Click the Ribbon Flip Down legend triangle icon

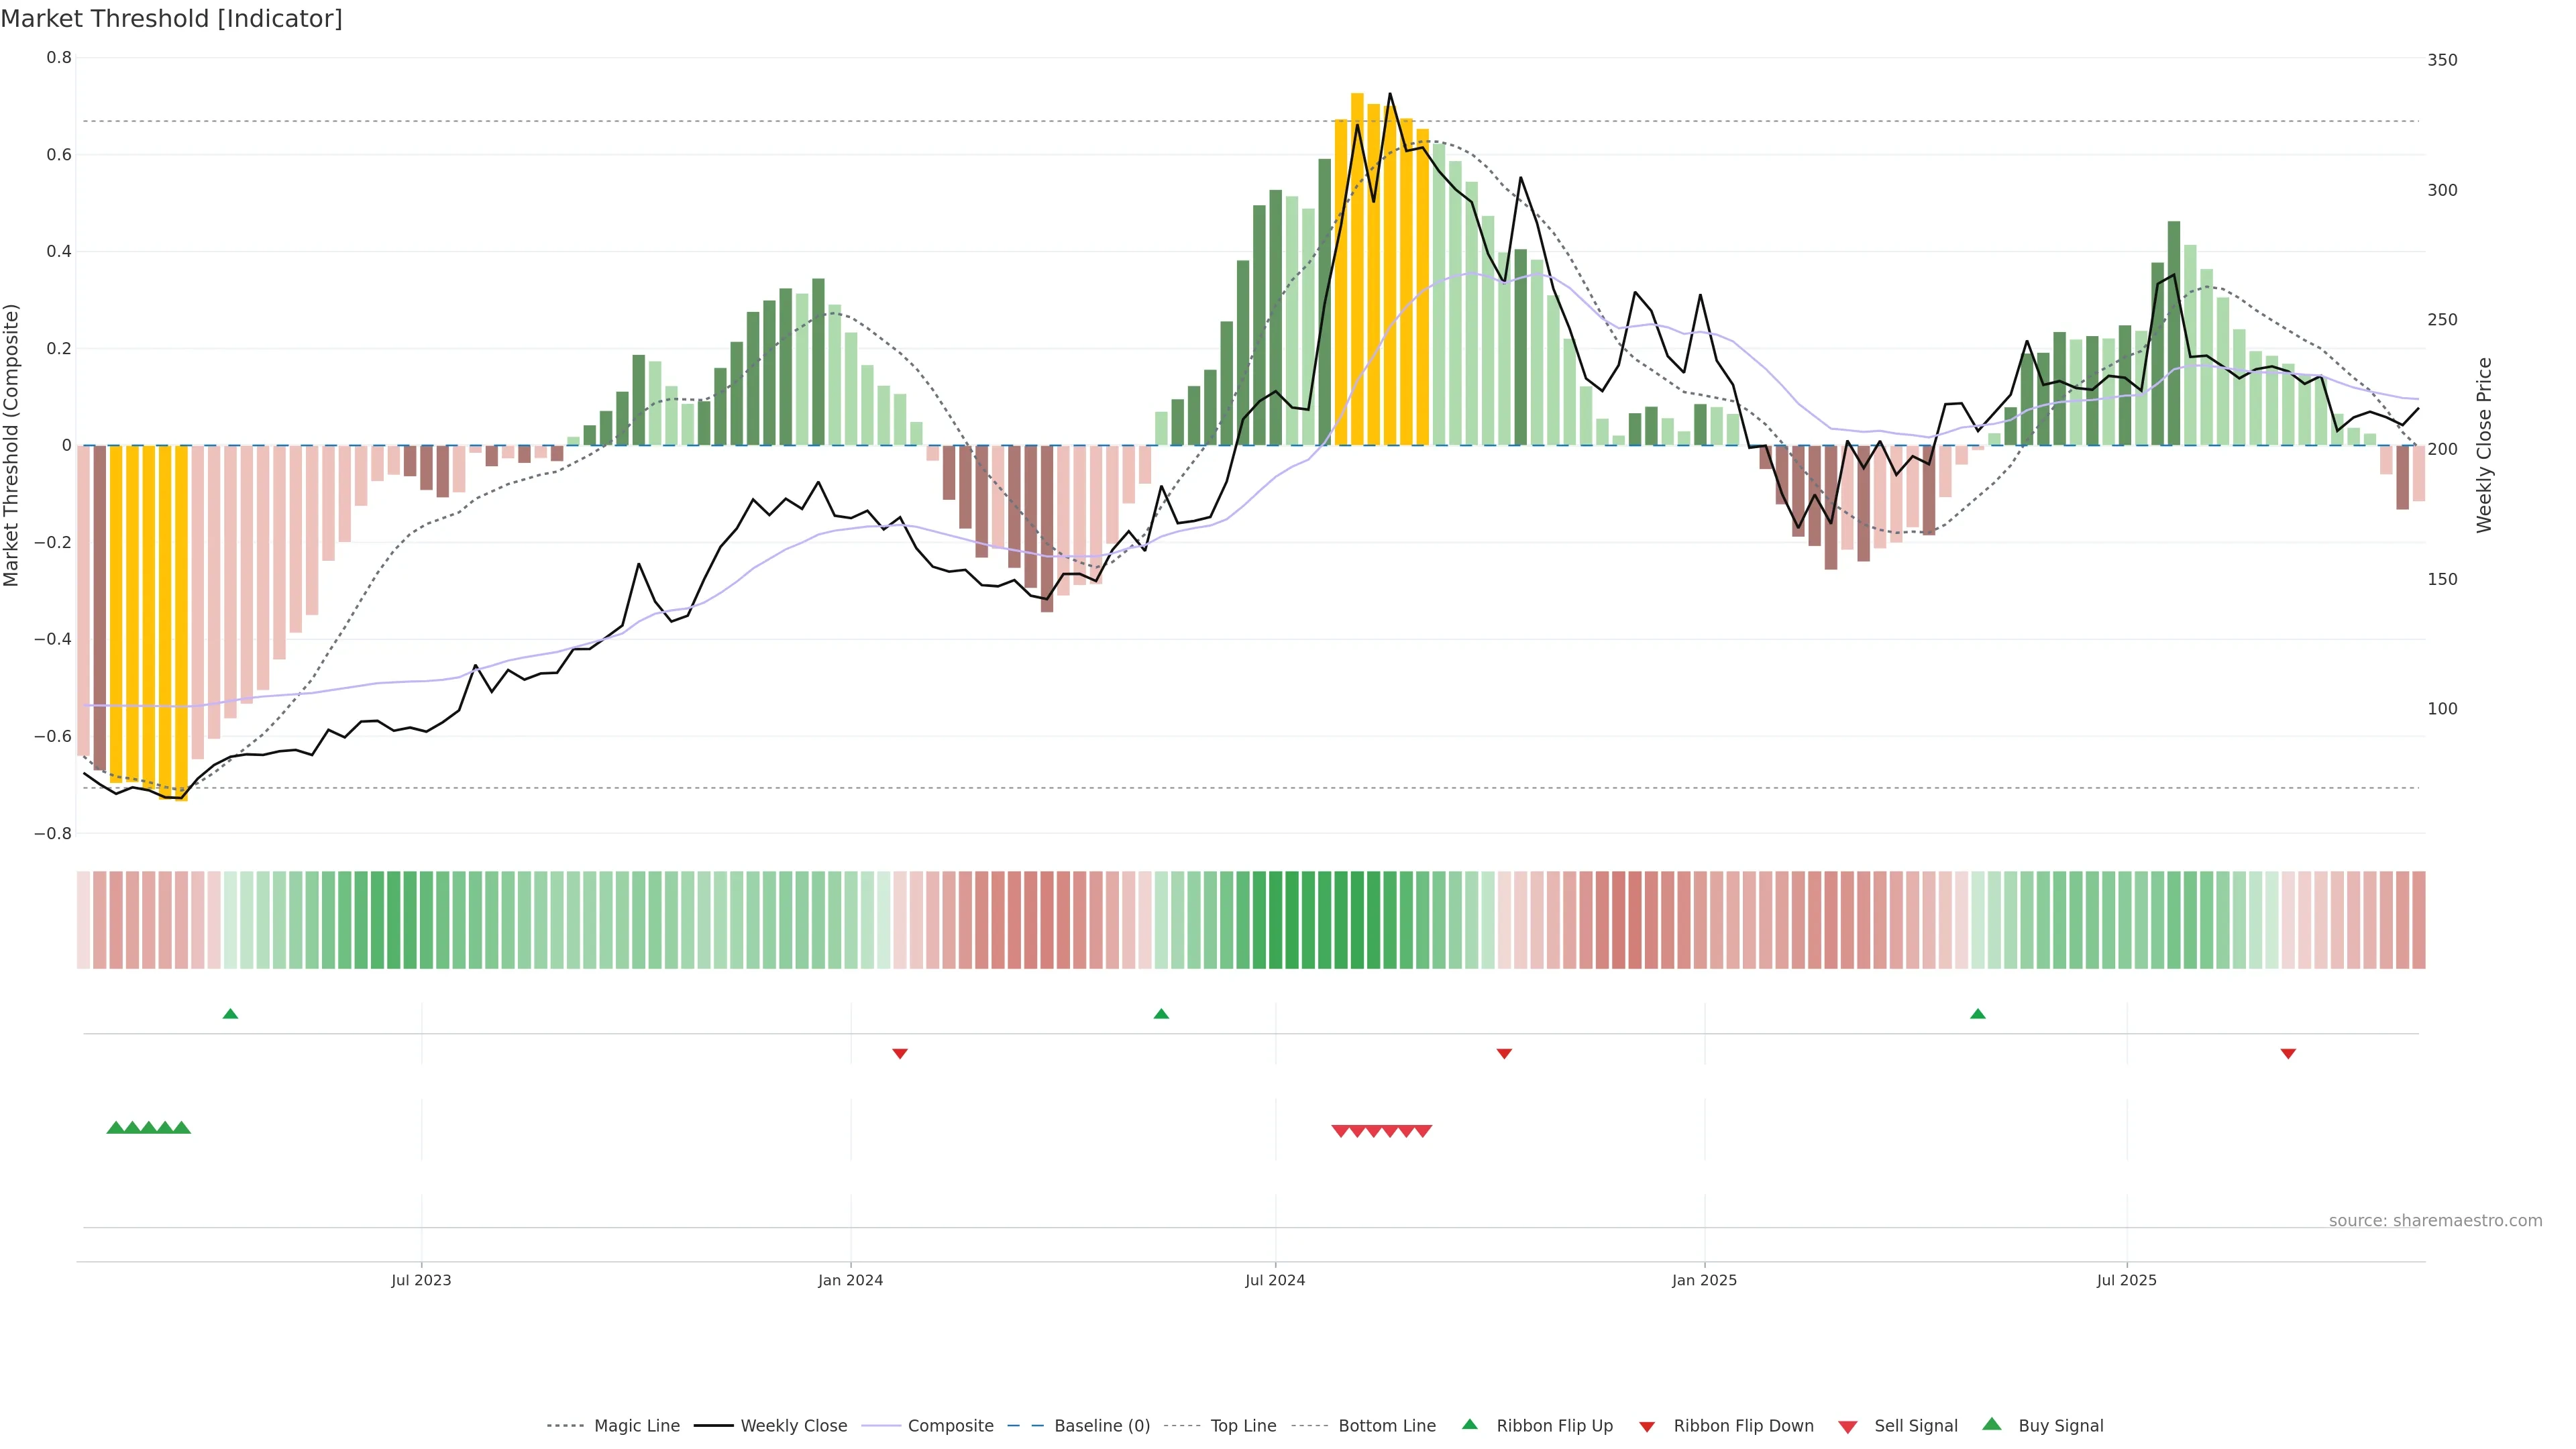[x=1647, y=1427]
